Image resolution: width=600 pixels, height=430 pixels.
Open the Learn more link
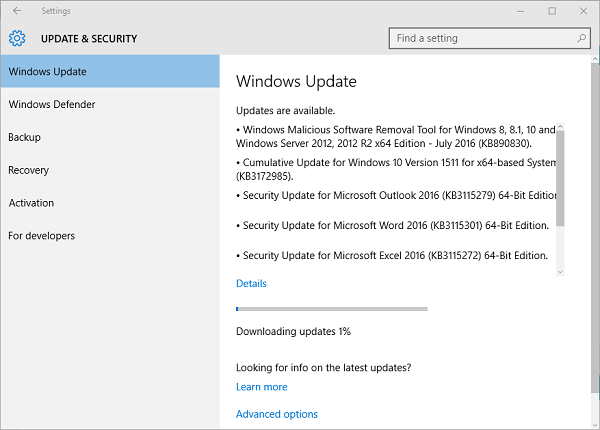point(261,387)
